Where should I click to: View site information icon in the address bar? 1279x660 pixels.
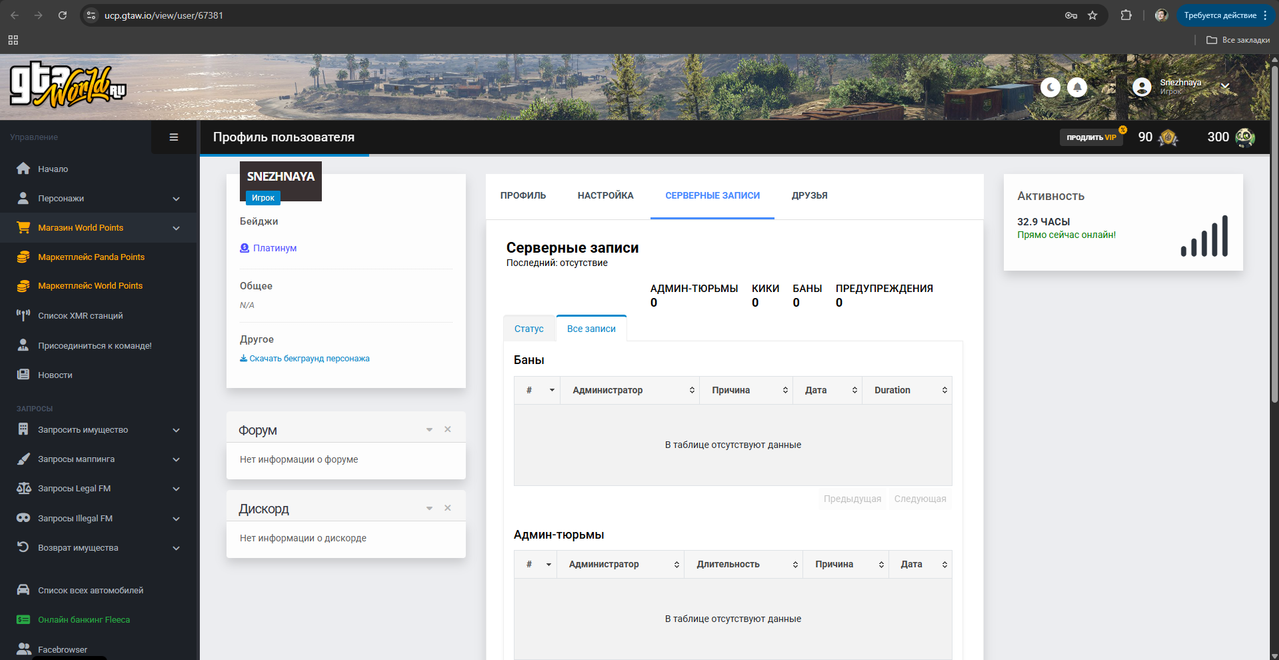pyautogui.click(x=91, y=15)
